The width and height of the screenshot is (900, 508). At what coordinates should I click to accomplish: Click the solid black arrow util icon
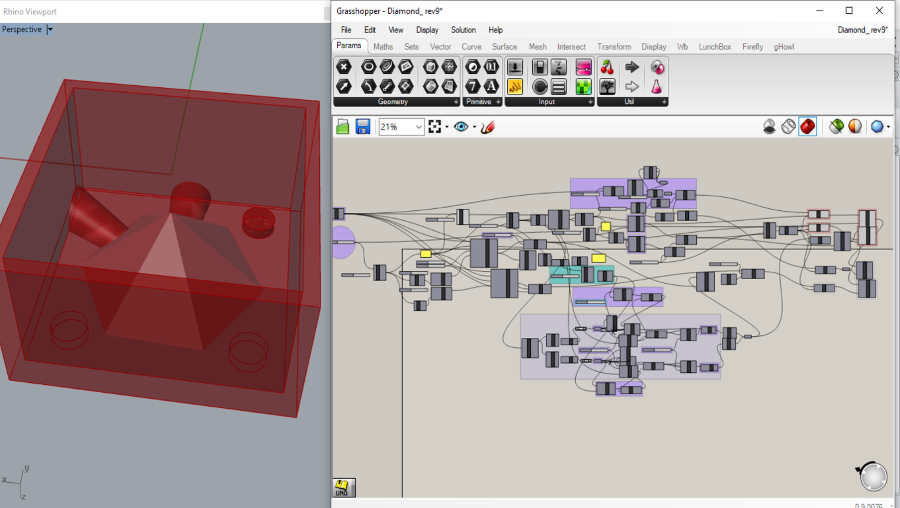tap(632, 67)
